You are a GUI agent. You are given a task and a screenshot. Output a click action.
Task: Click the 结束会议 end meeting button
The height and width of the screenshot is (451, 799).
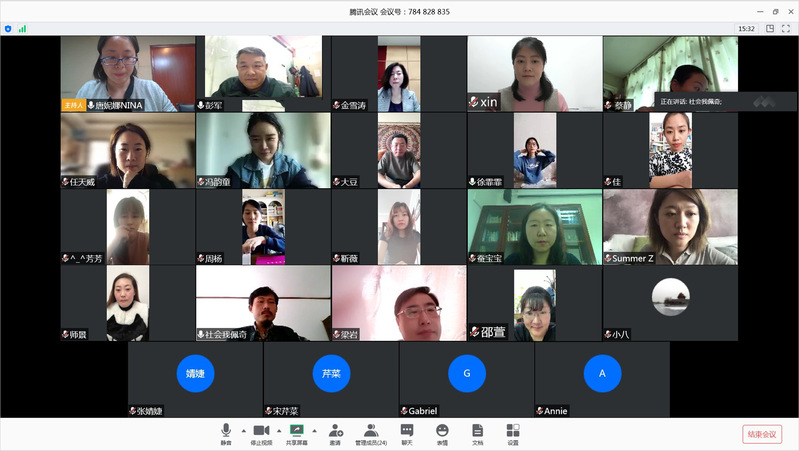762,434
